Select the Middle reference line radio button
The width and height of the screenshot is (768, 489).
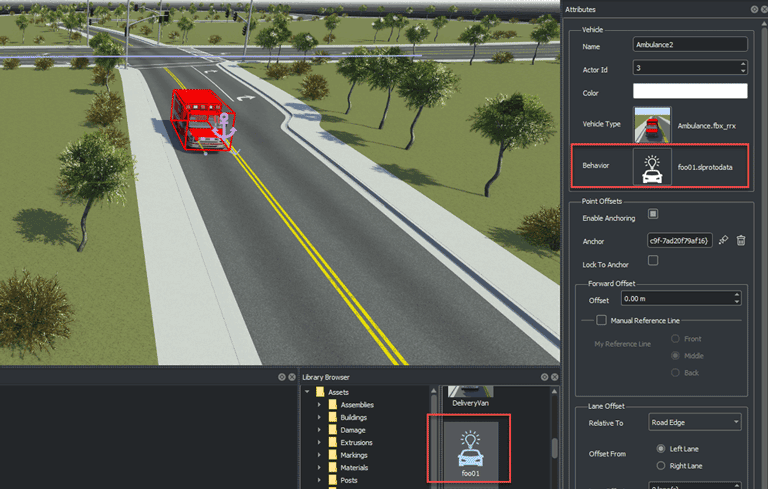coord(675,355)
